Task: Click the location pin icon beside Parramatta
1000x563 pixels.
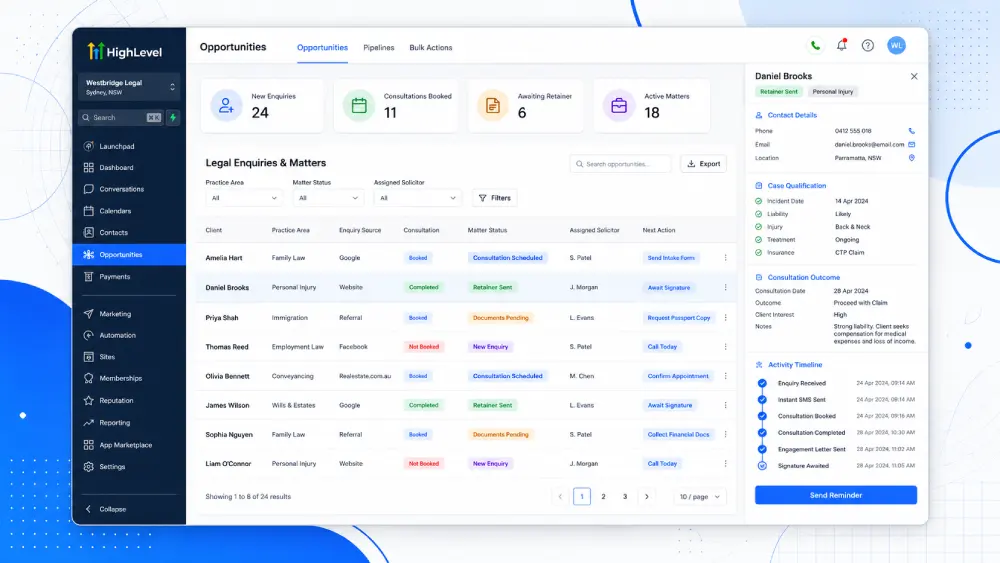Action: pyautogui.click(x=911, y=158)
